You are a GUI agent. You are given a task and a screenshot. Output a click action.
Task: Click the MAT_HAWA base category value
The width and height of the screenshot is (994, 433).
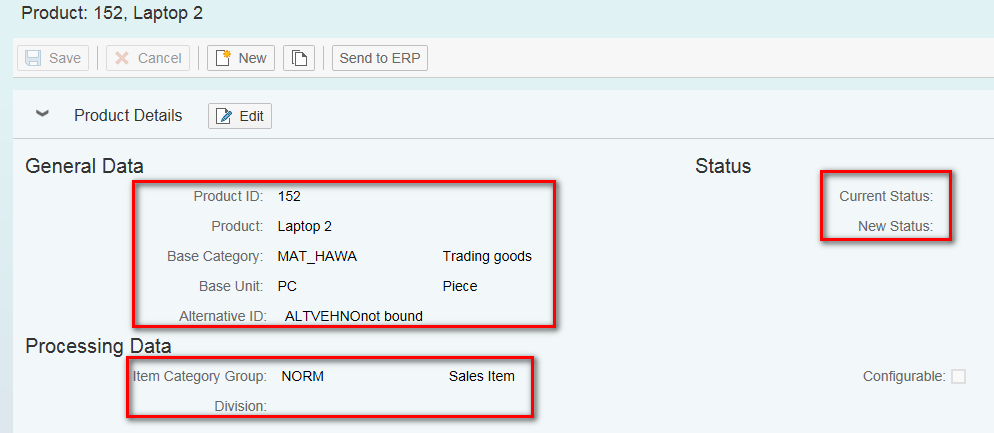318,257
